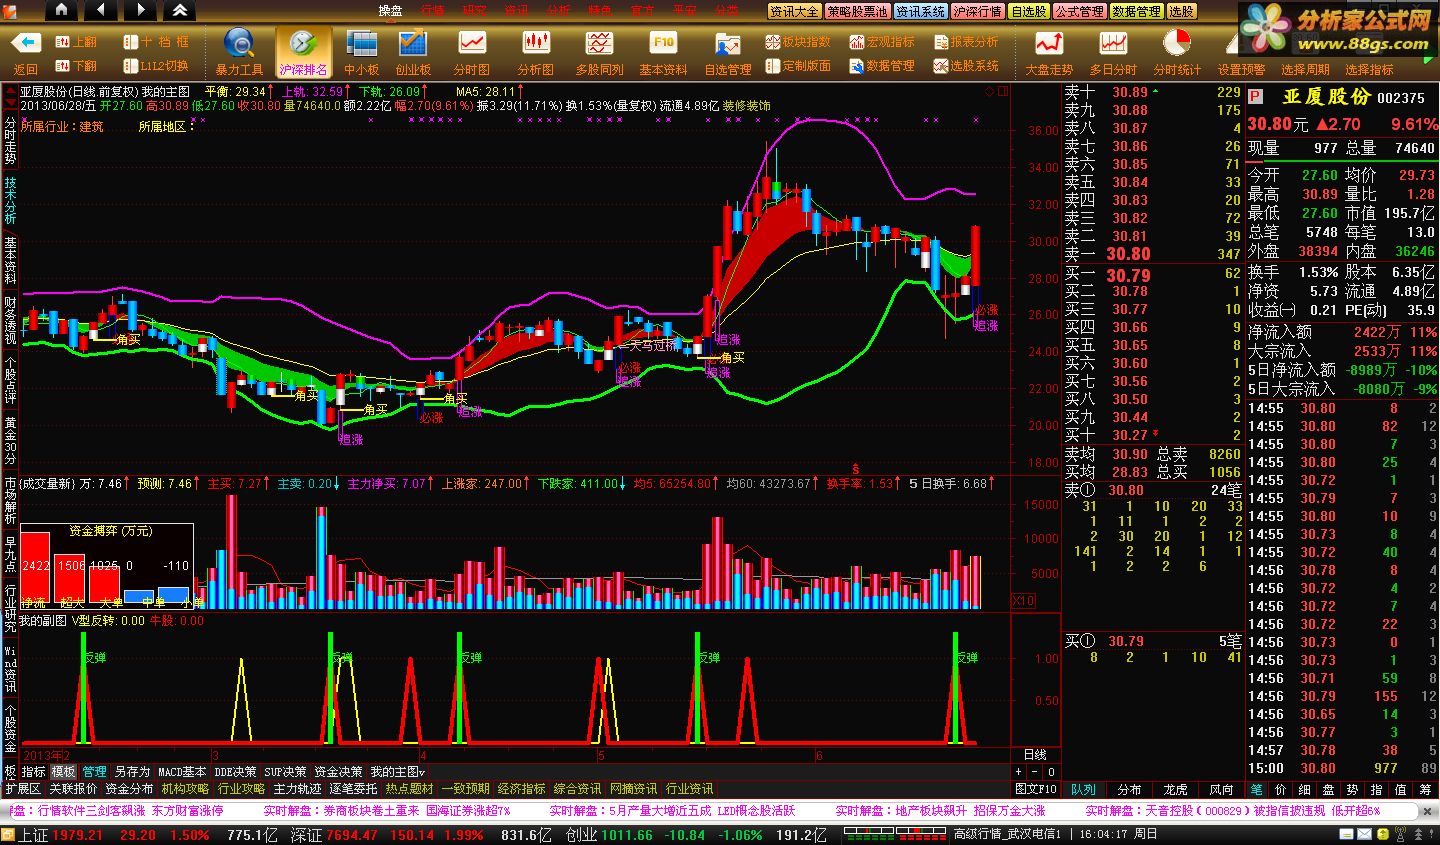Click the 沪深行情 button
This screenshot has height=845, width=1440.
(977, 11)
